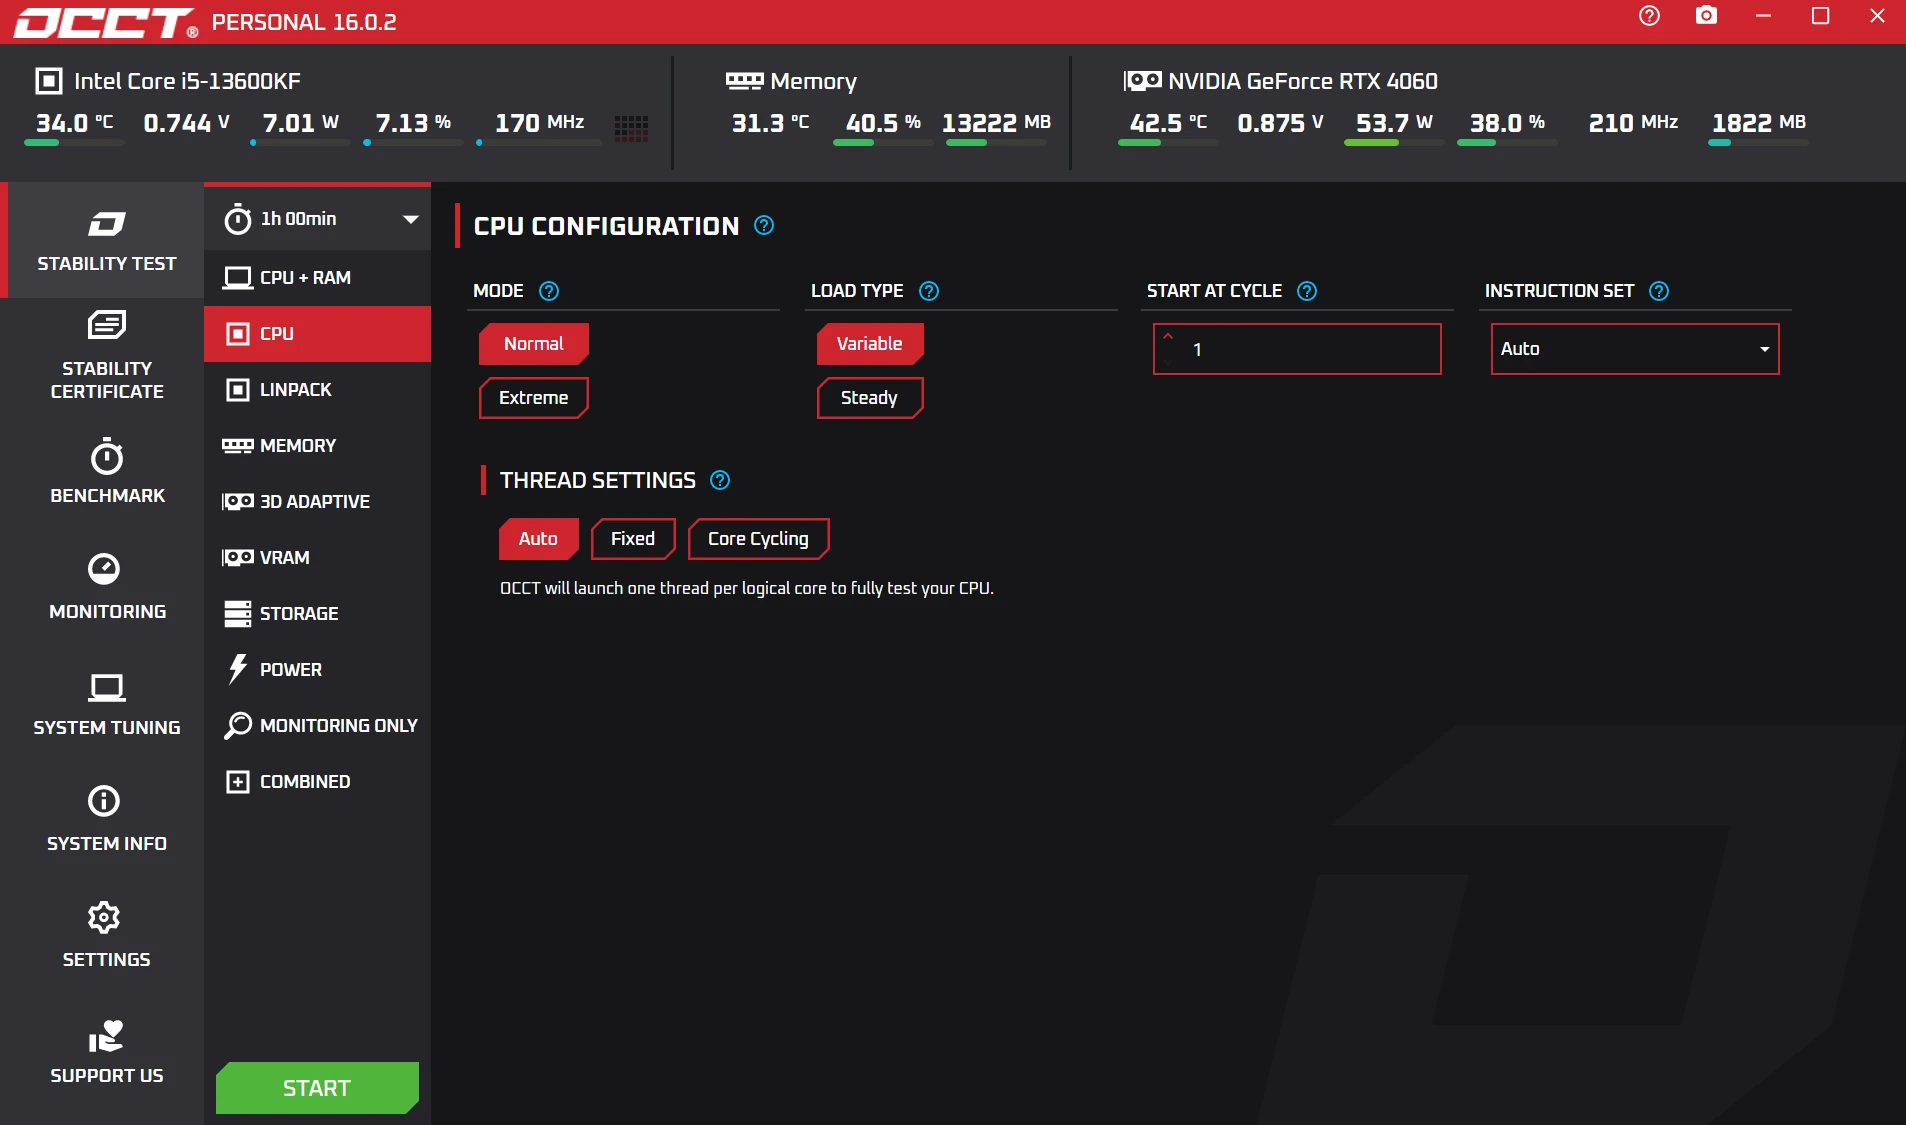
Task: Set thread settings to Fixed
Action: pos(632,538)
